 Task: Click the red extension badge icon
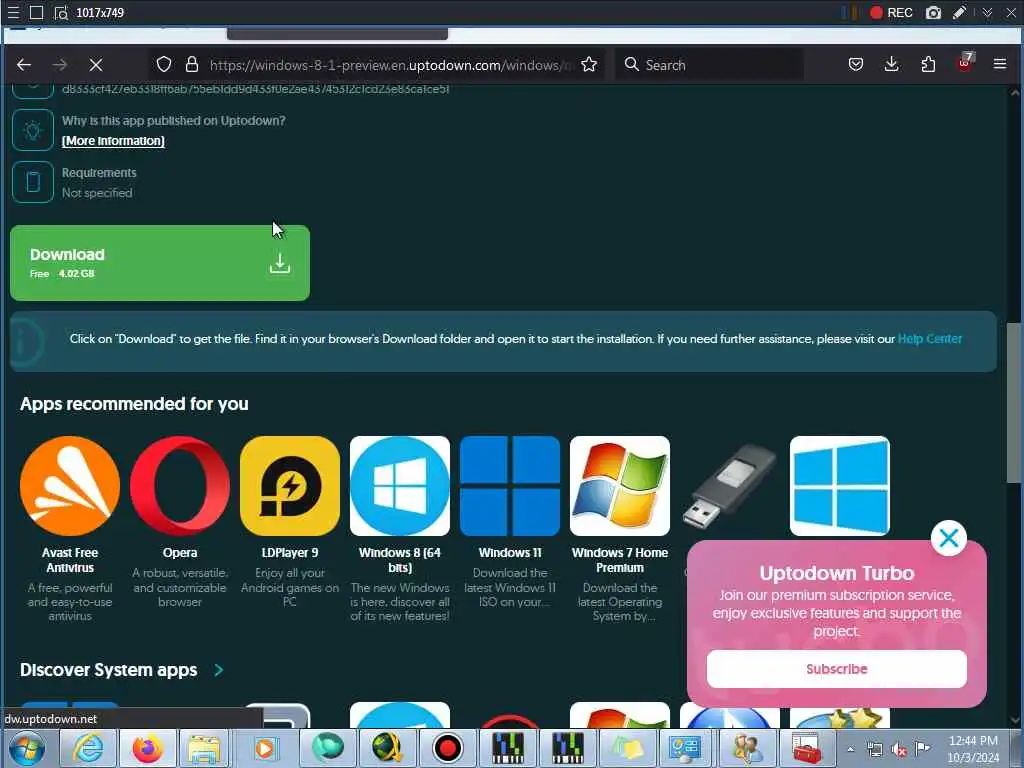(965, 63)
